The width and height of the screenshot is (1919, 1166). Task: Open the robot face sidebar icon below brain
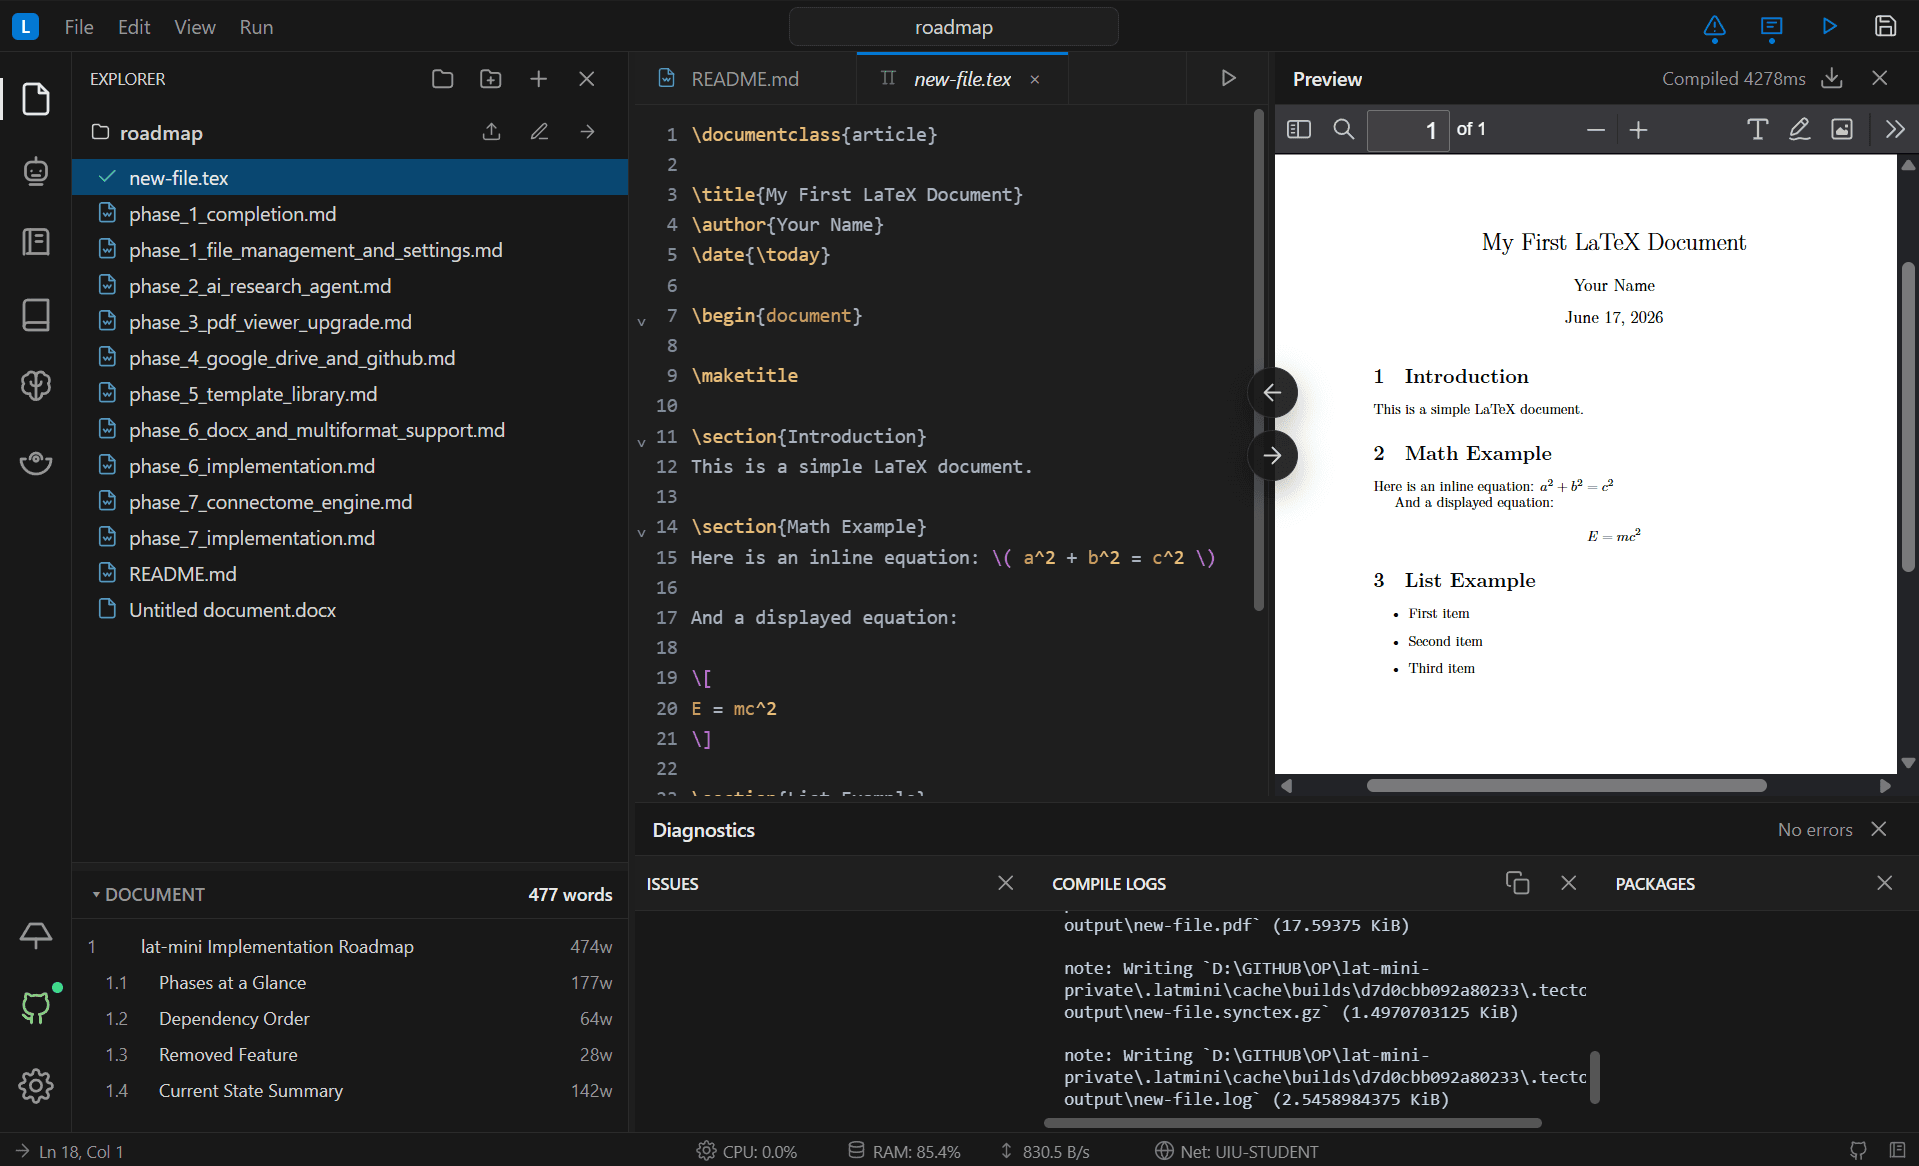tap(36, 462)
